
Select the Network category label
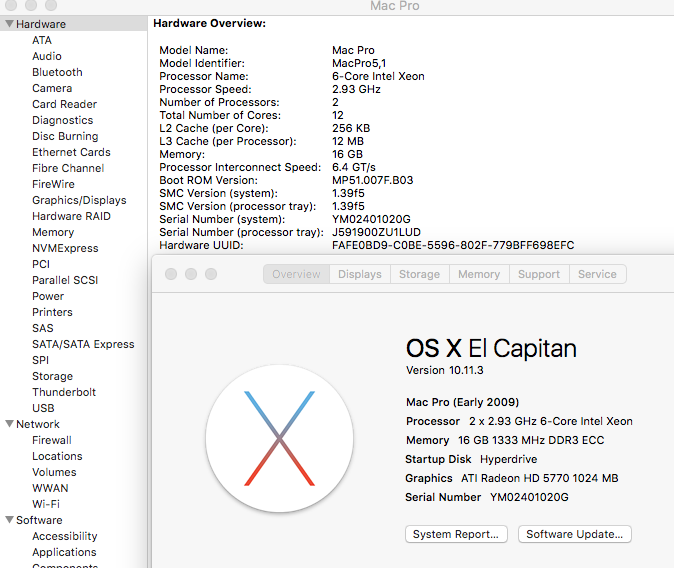pyautogui.click(x=38, y=424)
